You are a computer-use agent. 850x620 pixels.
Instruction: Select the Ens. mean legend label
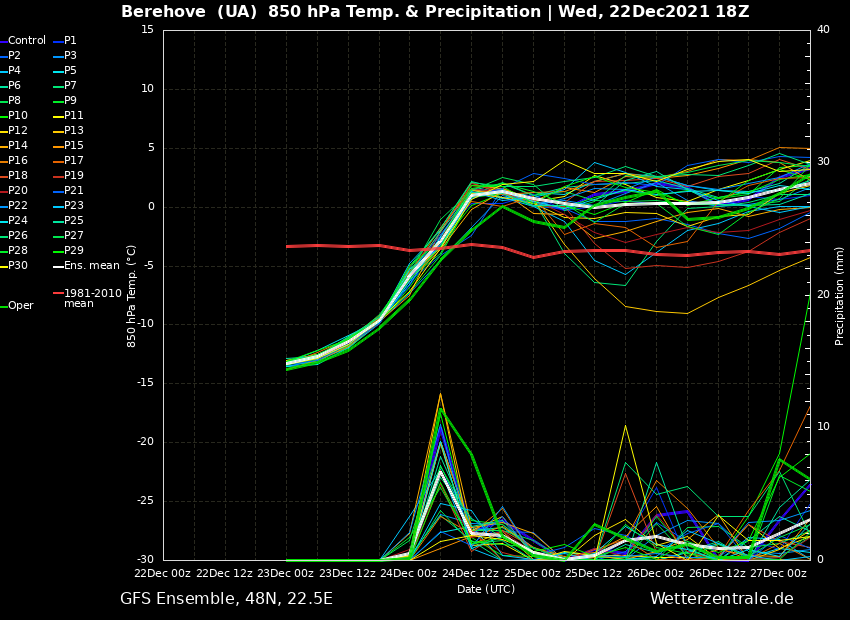(91, 266)
